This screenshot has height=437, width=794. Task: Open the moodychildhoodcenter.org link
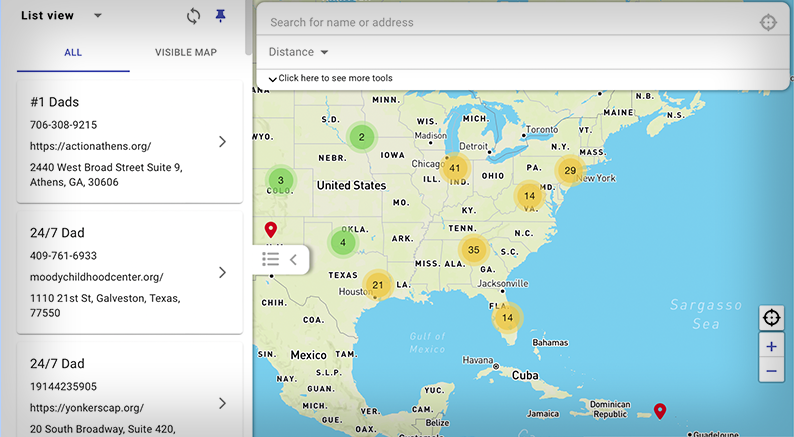click(x=96, y=277)
